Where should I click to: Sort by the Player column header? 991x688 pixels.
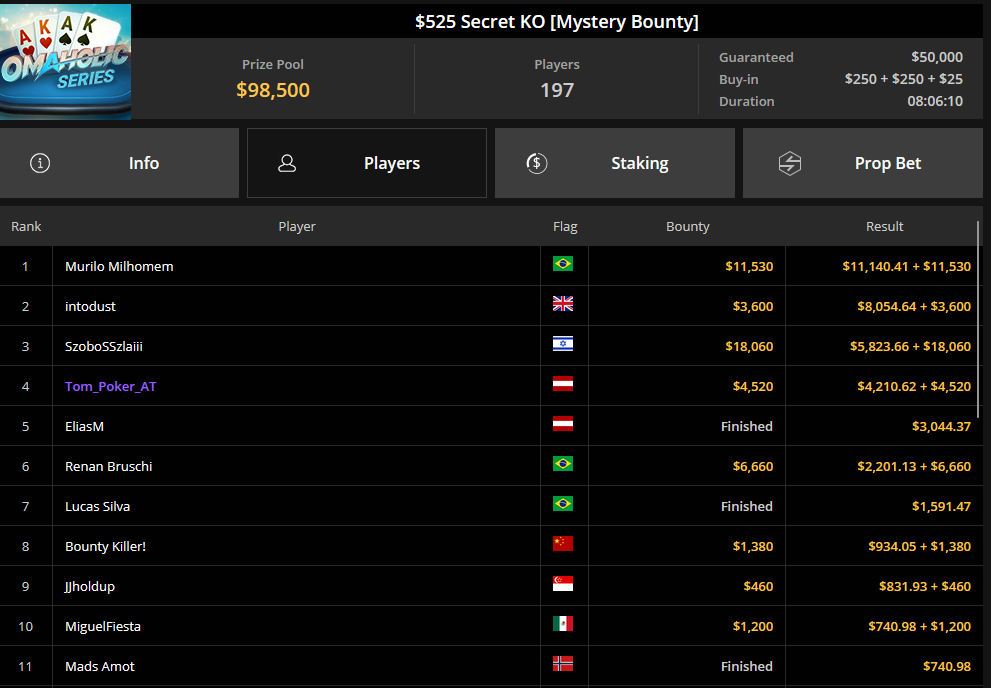[296, 226]
